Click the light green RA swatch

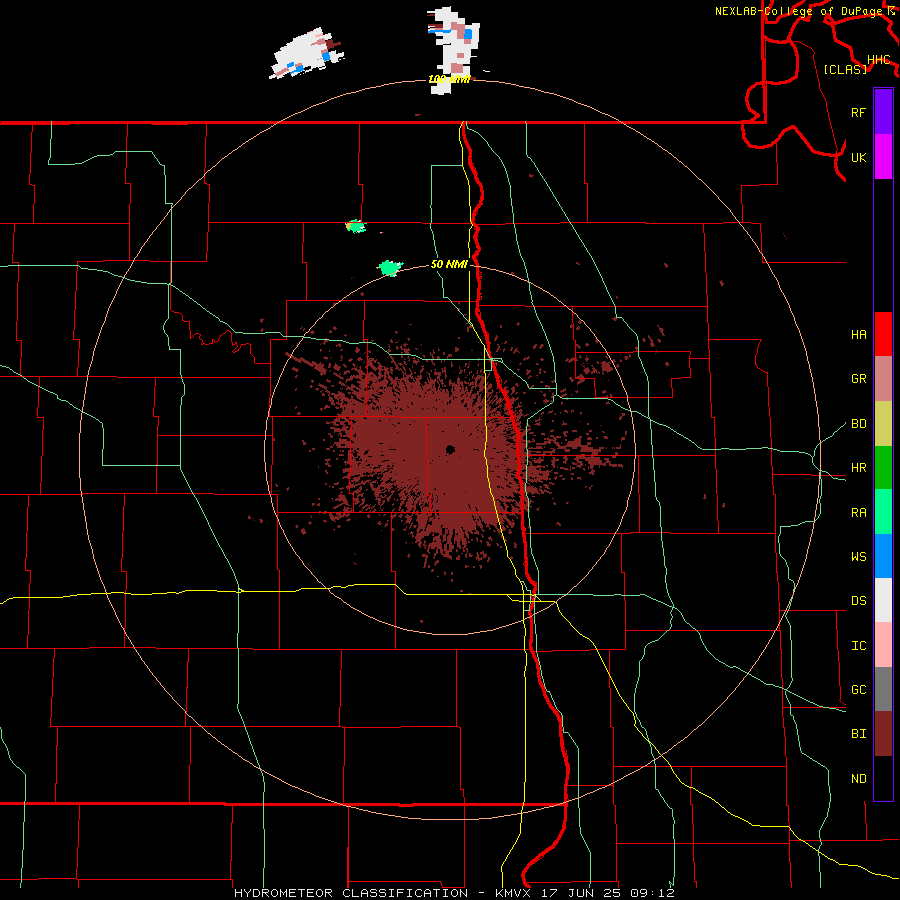point(883,512)
